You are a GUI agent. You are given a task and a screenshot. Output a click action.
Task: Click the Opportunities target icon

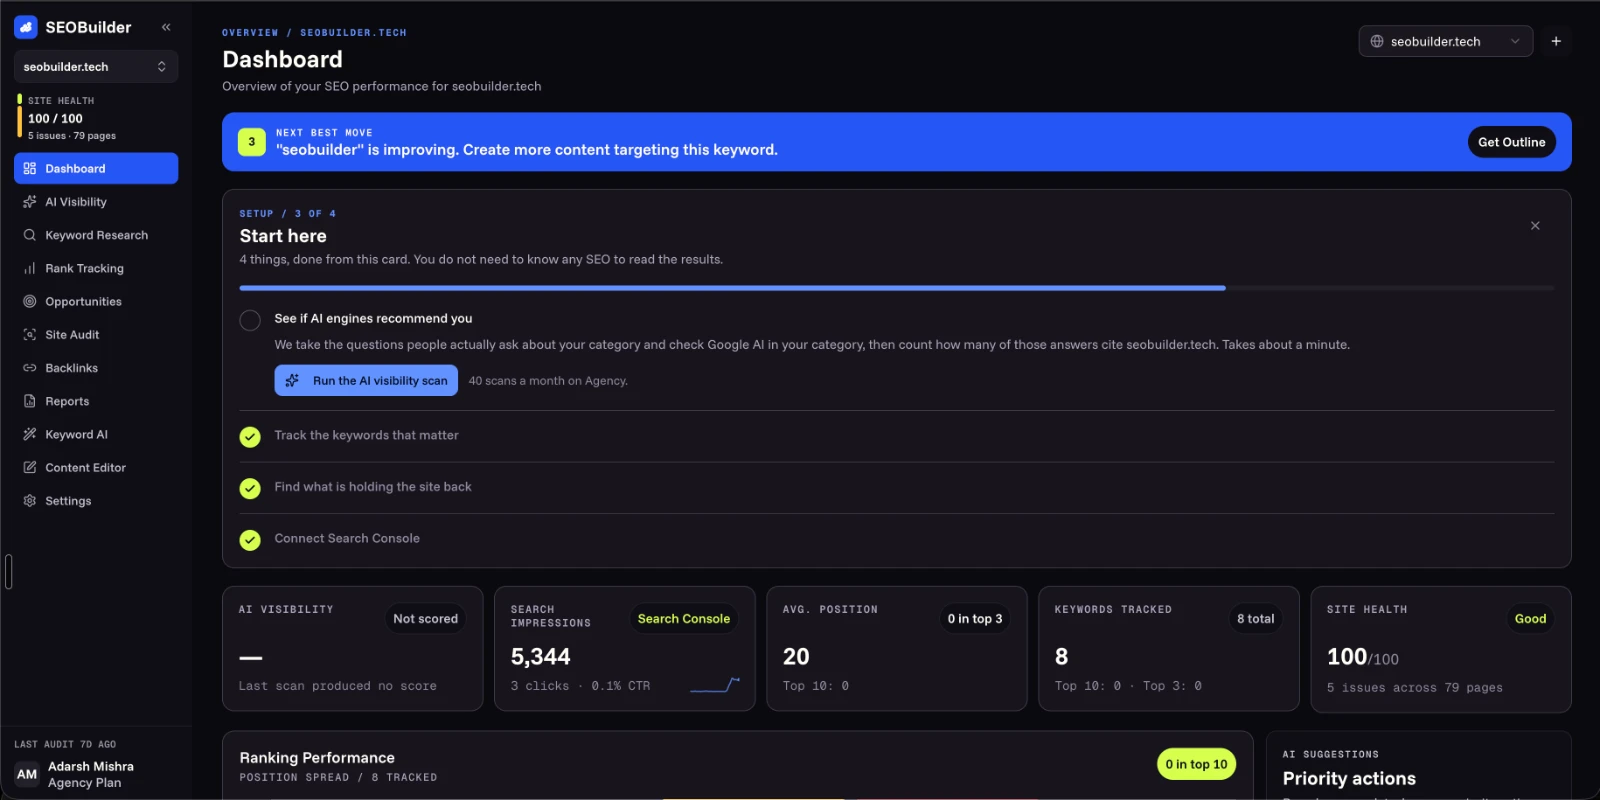30,301
